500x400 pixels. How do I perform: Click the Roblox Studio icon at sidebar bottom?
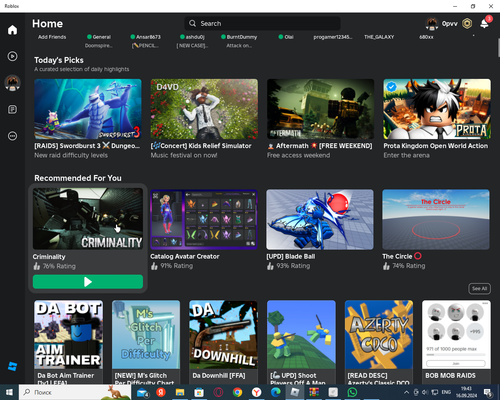(x=12, y=366)
